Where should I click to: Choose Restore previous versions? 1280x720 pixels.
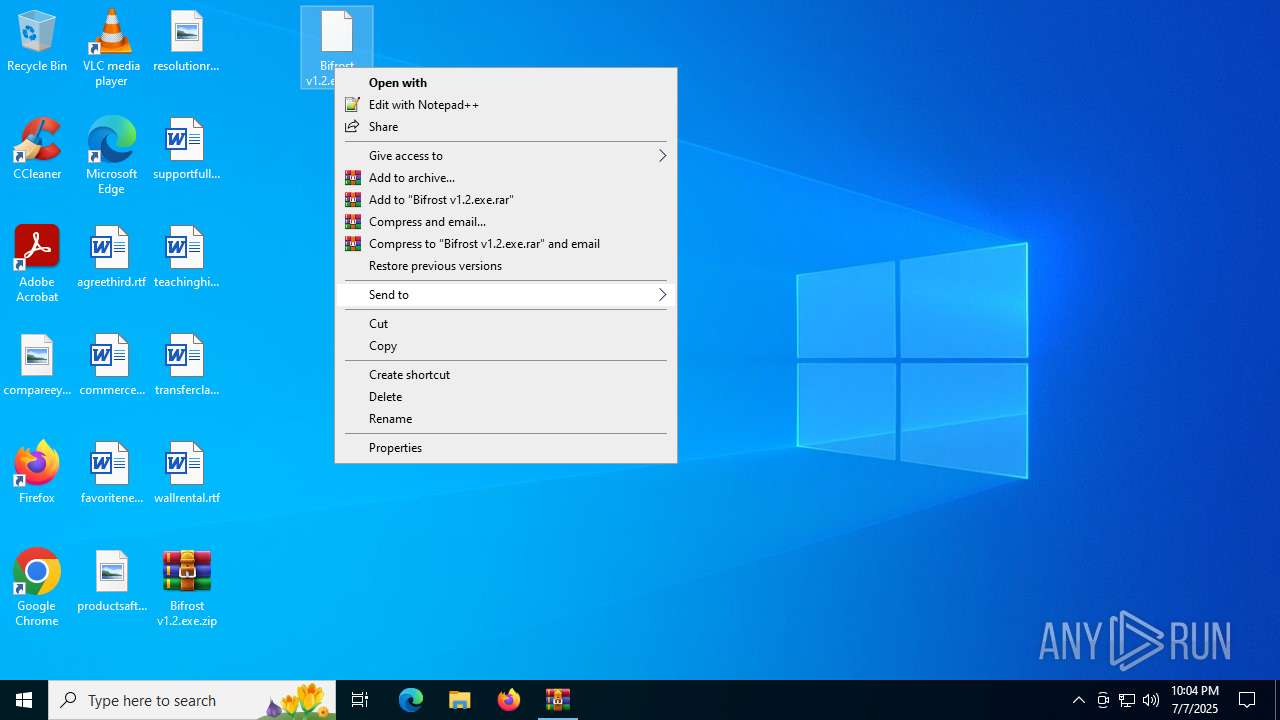pos(505,266)
